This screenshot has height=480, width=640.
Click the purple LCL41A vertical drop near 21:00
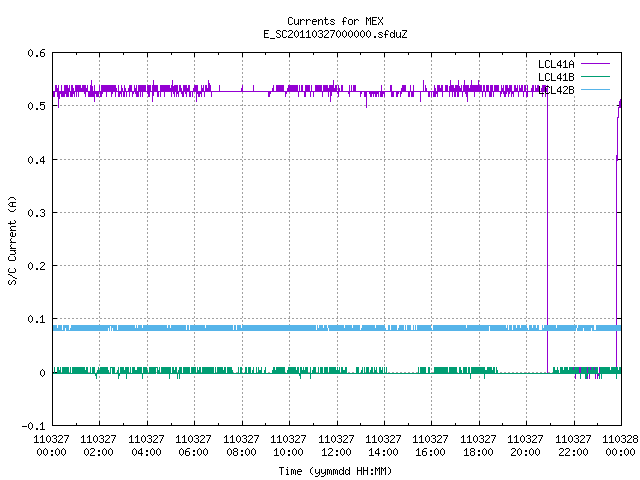pos(547,233)
